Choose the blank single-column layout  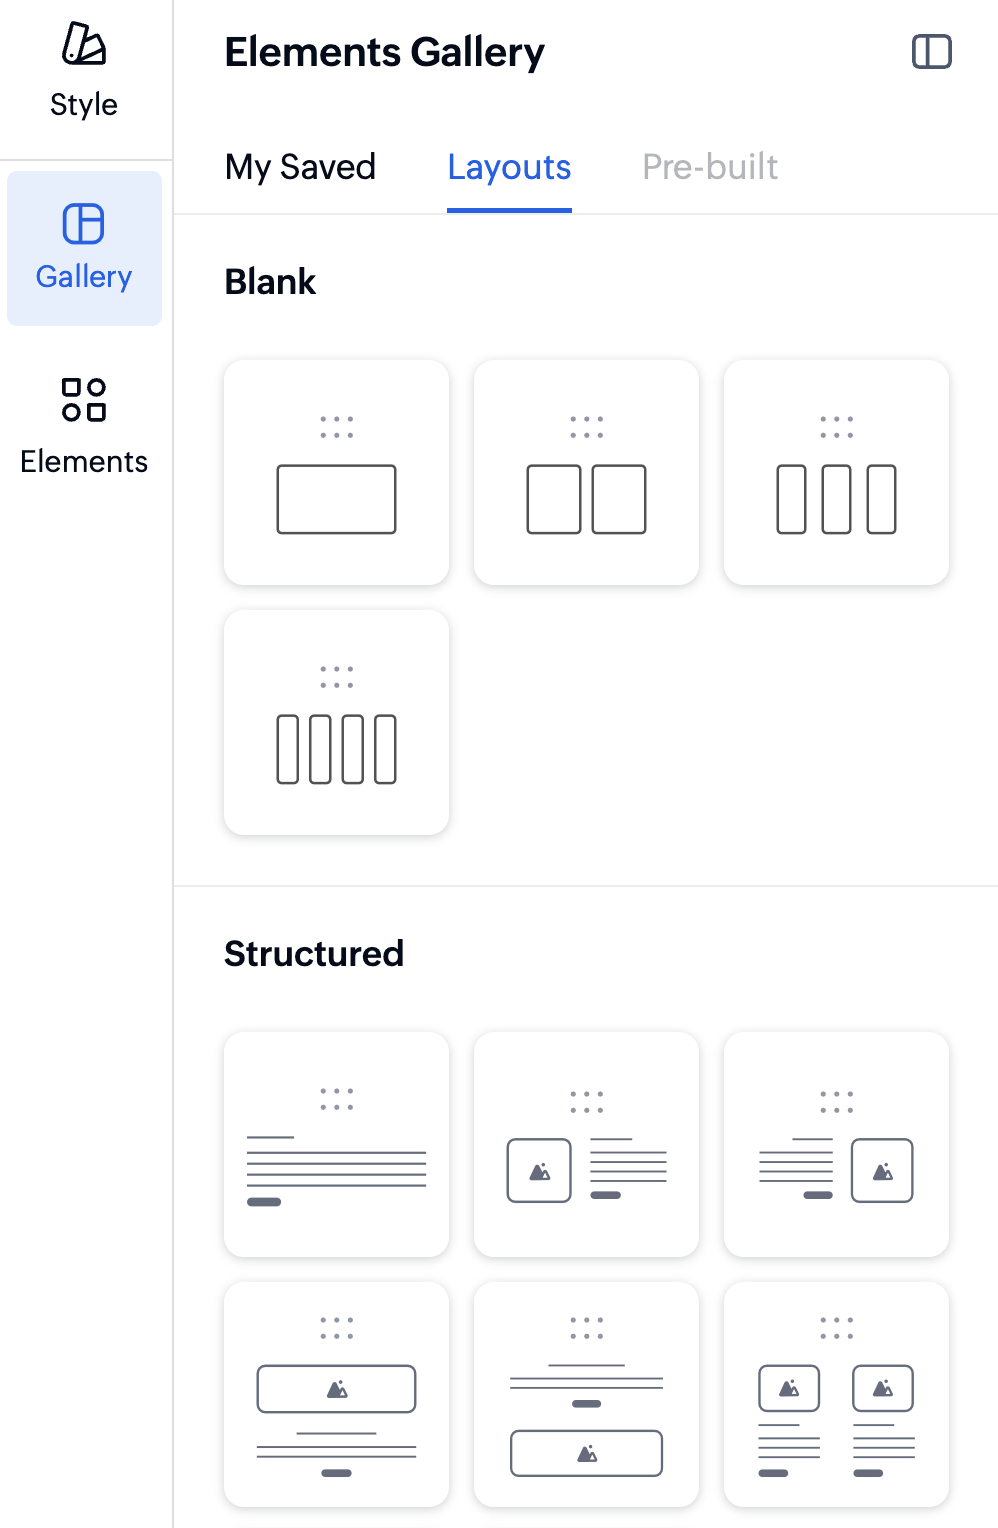pyautogui.click(x=336, y=472)
